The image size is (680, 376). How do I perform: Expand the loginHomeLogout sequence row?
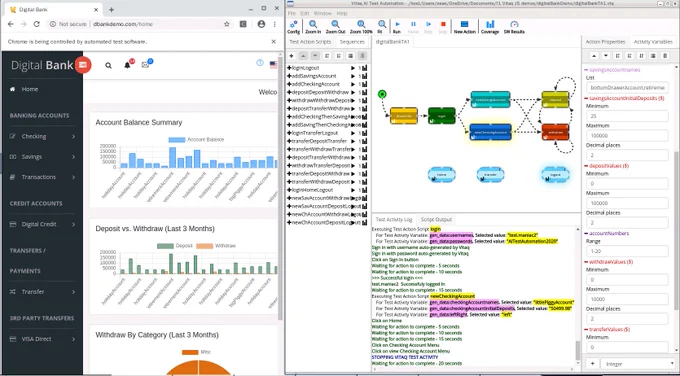(289, 190)
